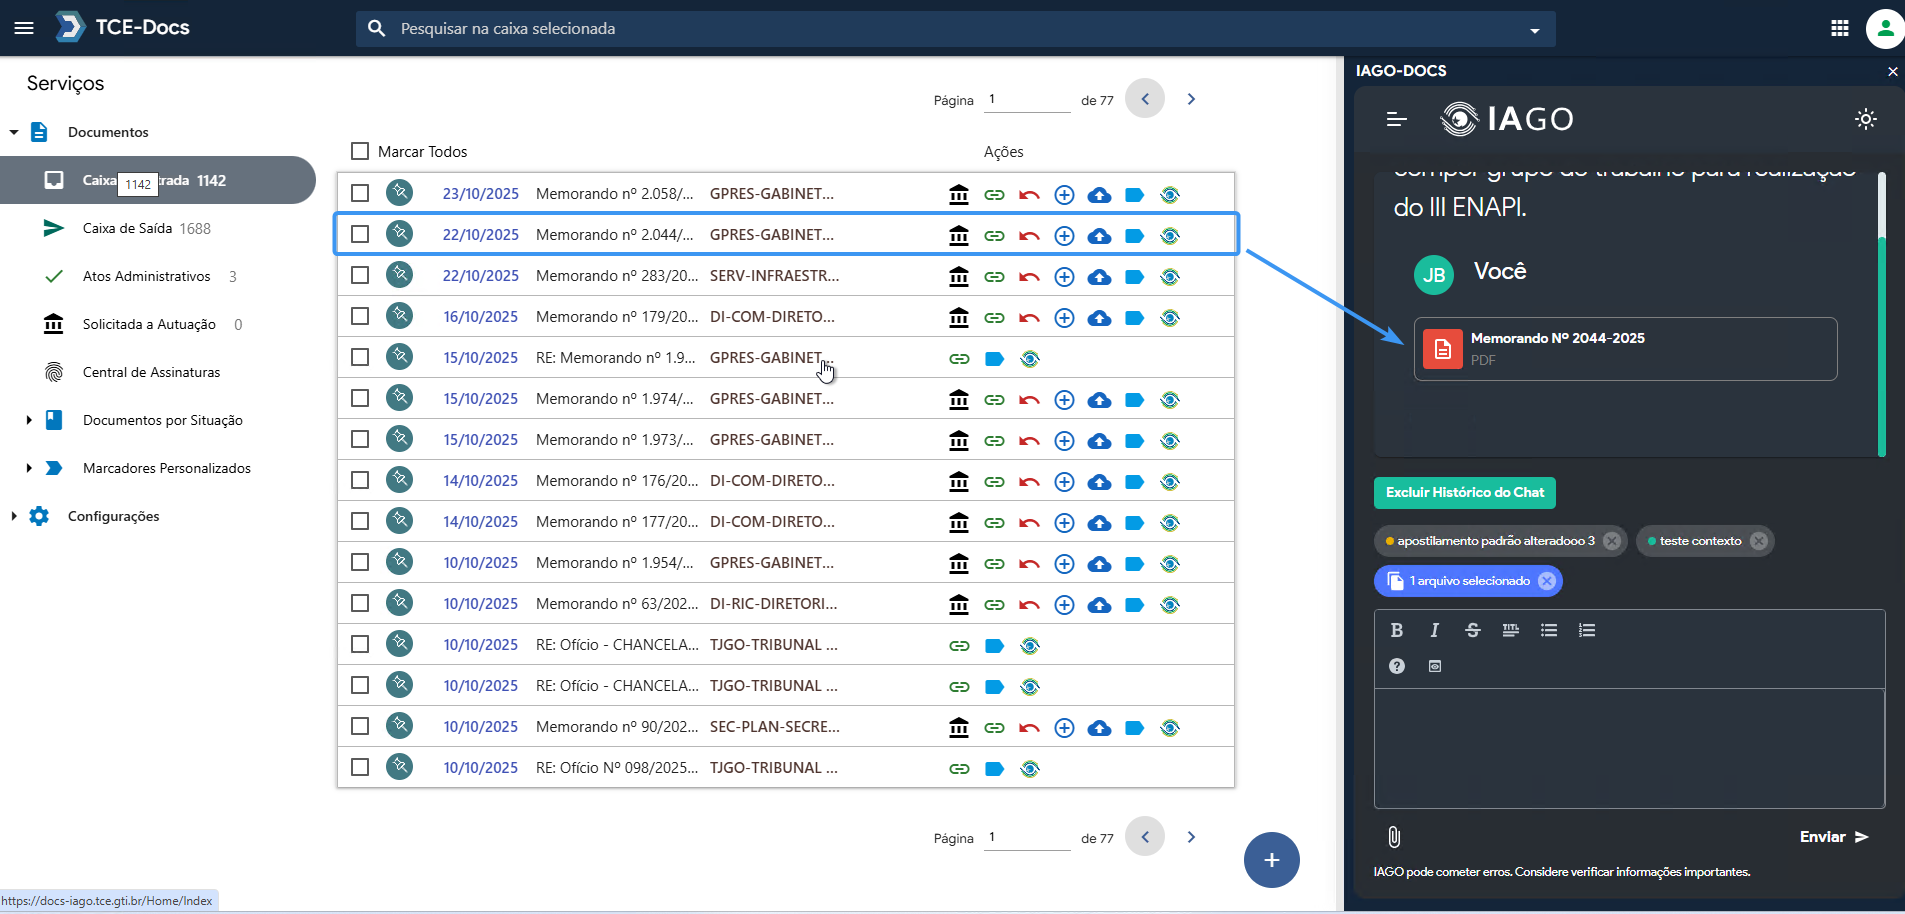Open Central de Assinaturas menu item

151,372
